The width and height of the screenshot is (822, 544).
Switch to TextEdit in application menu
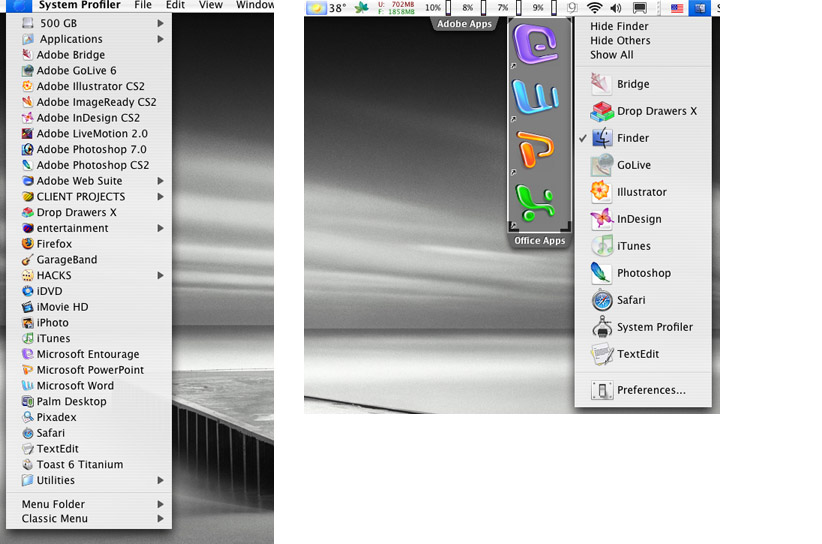(643, 354)
